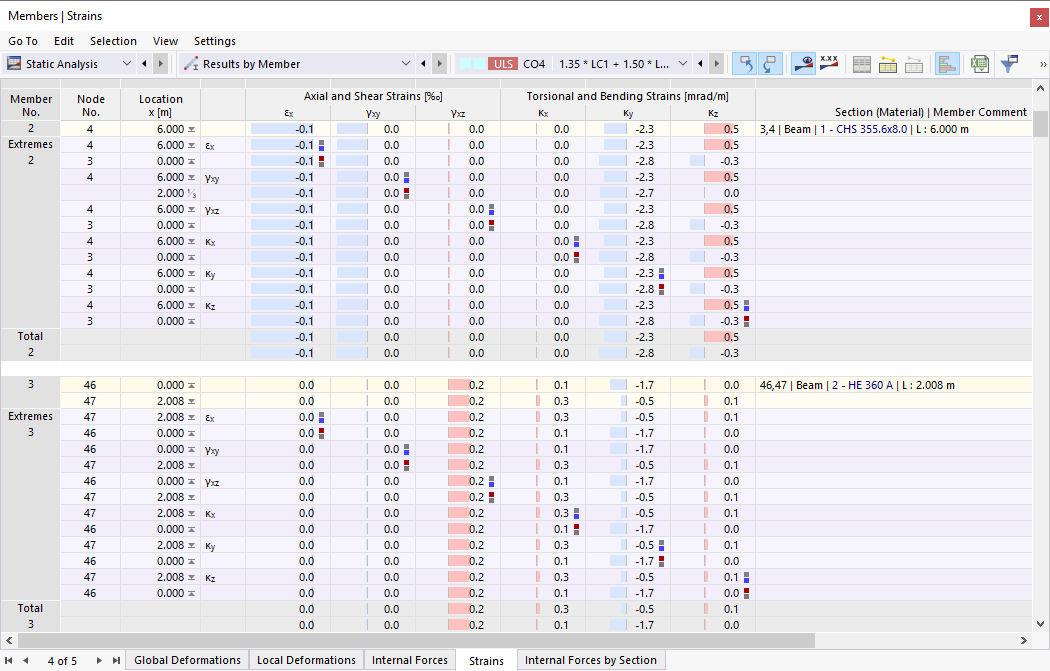This screenshot has height=671, width=1050.
Task: Enable display of result values x.xx
Action: 828,63
